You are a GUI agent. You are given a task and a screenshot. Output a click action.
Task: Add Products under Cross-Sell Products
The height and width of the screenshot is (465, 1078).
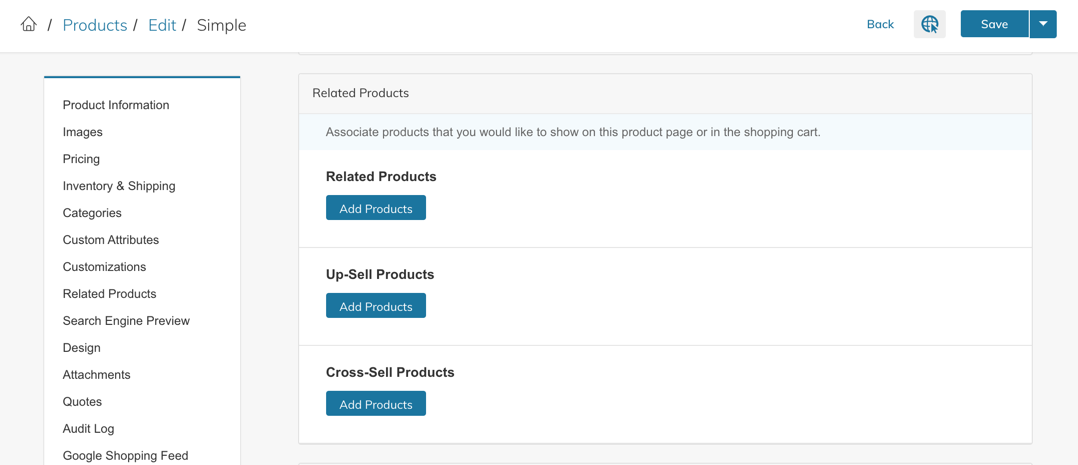coord(375,404)
